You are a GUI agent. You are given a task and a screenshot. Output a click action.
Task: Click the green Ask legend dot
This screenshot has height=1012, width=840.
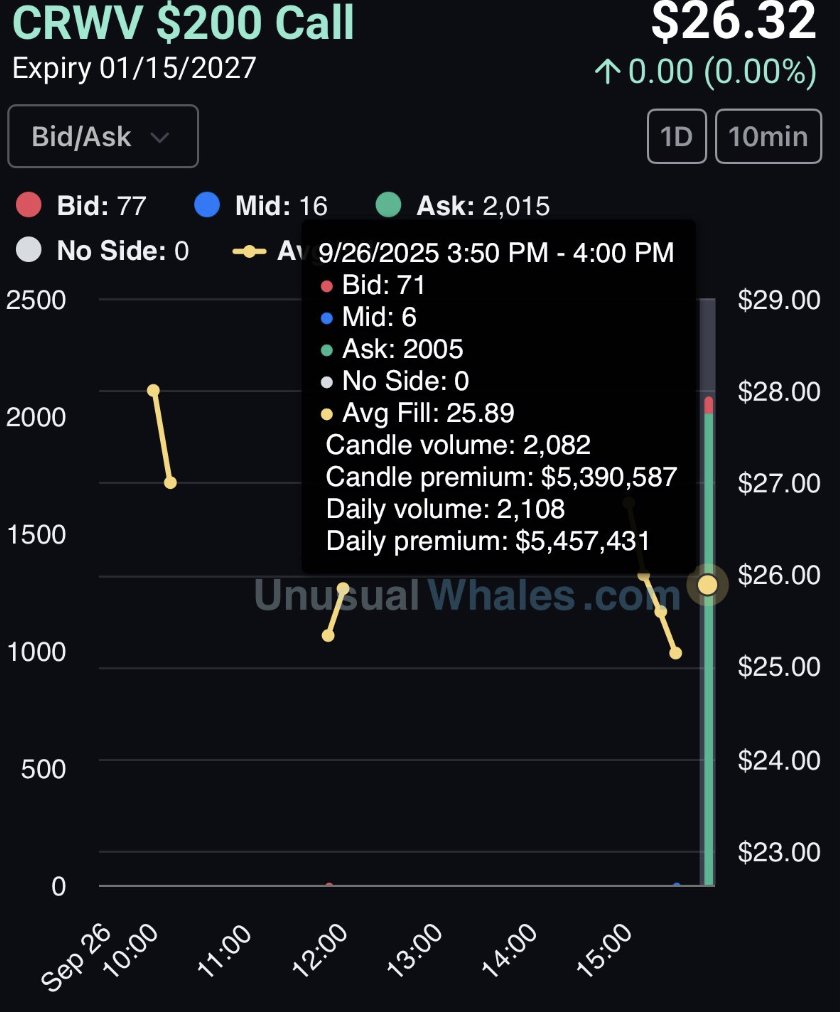click(x=387, y=206)
